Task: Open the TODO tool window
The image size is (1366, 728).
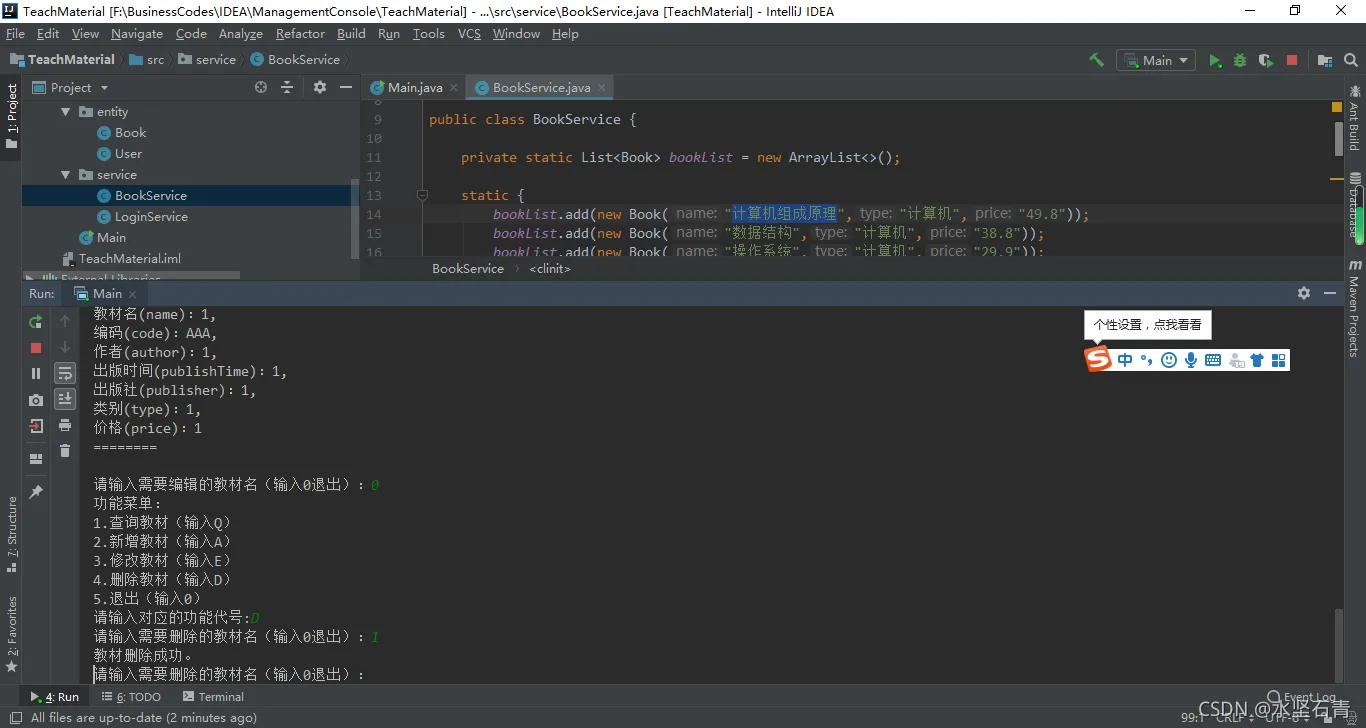Action: point(132,697)
